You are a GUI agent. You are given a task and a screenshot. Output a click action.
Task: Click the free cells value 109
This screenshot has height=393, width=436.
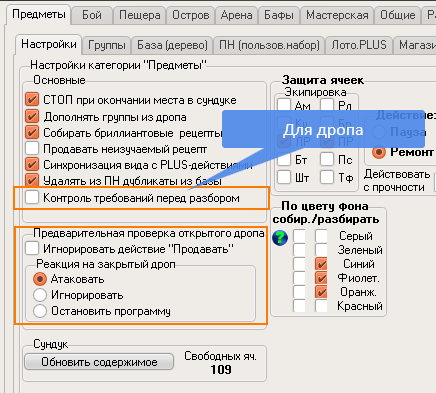221,370
